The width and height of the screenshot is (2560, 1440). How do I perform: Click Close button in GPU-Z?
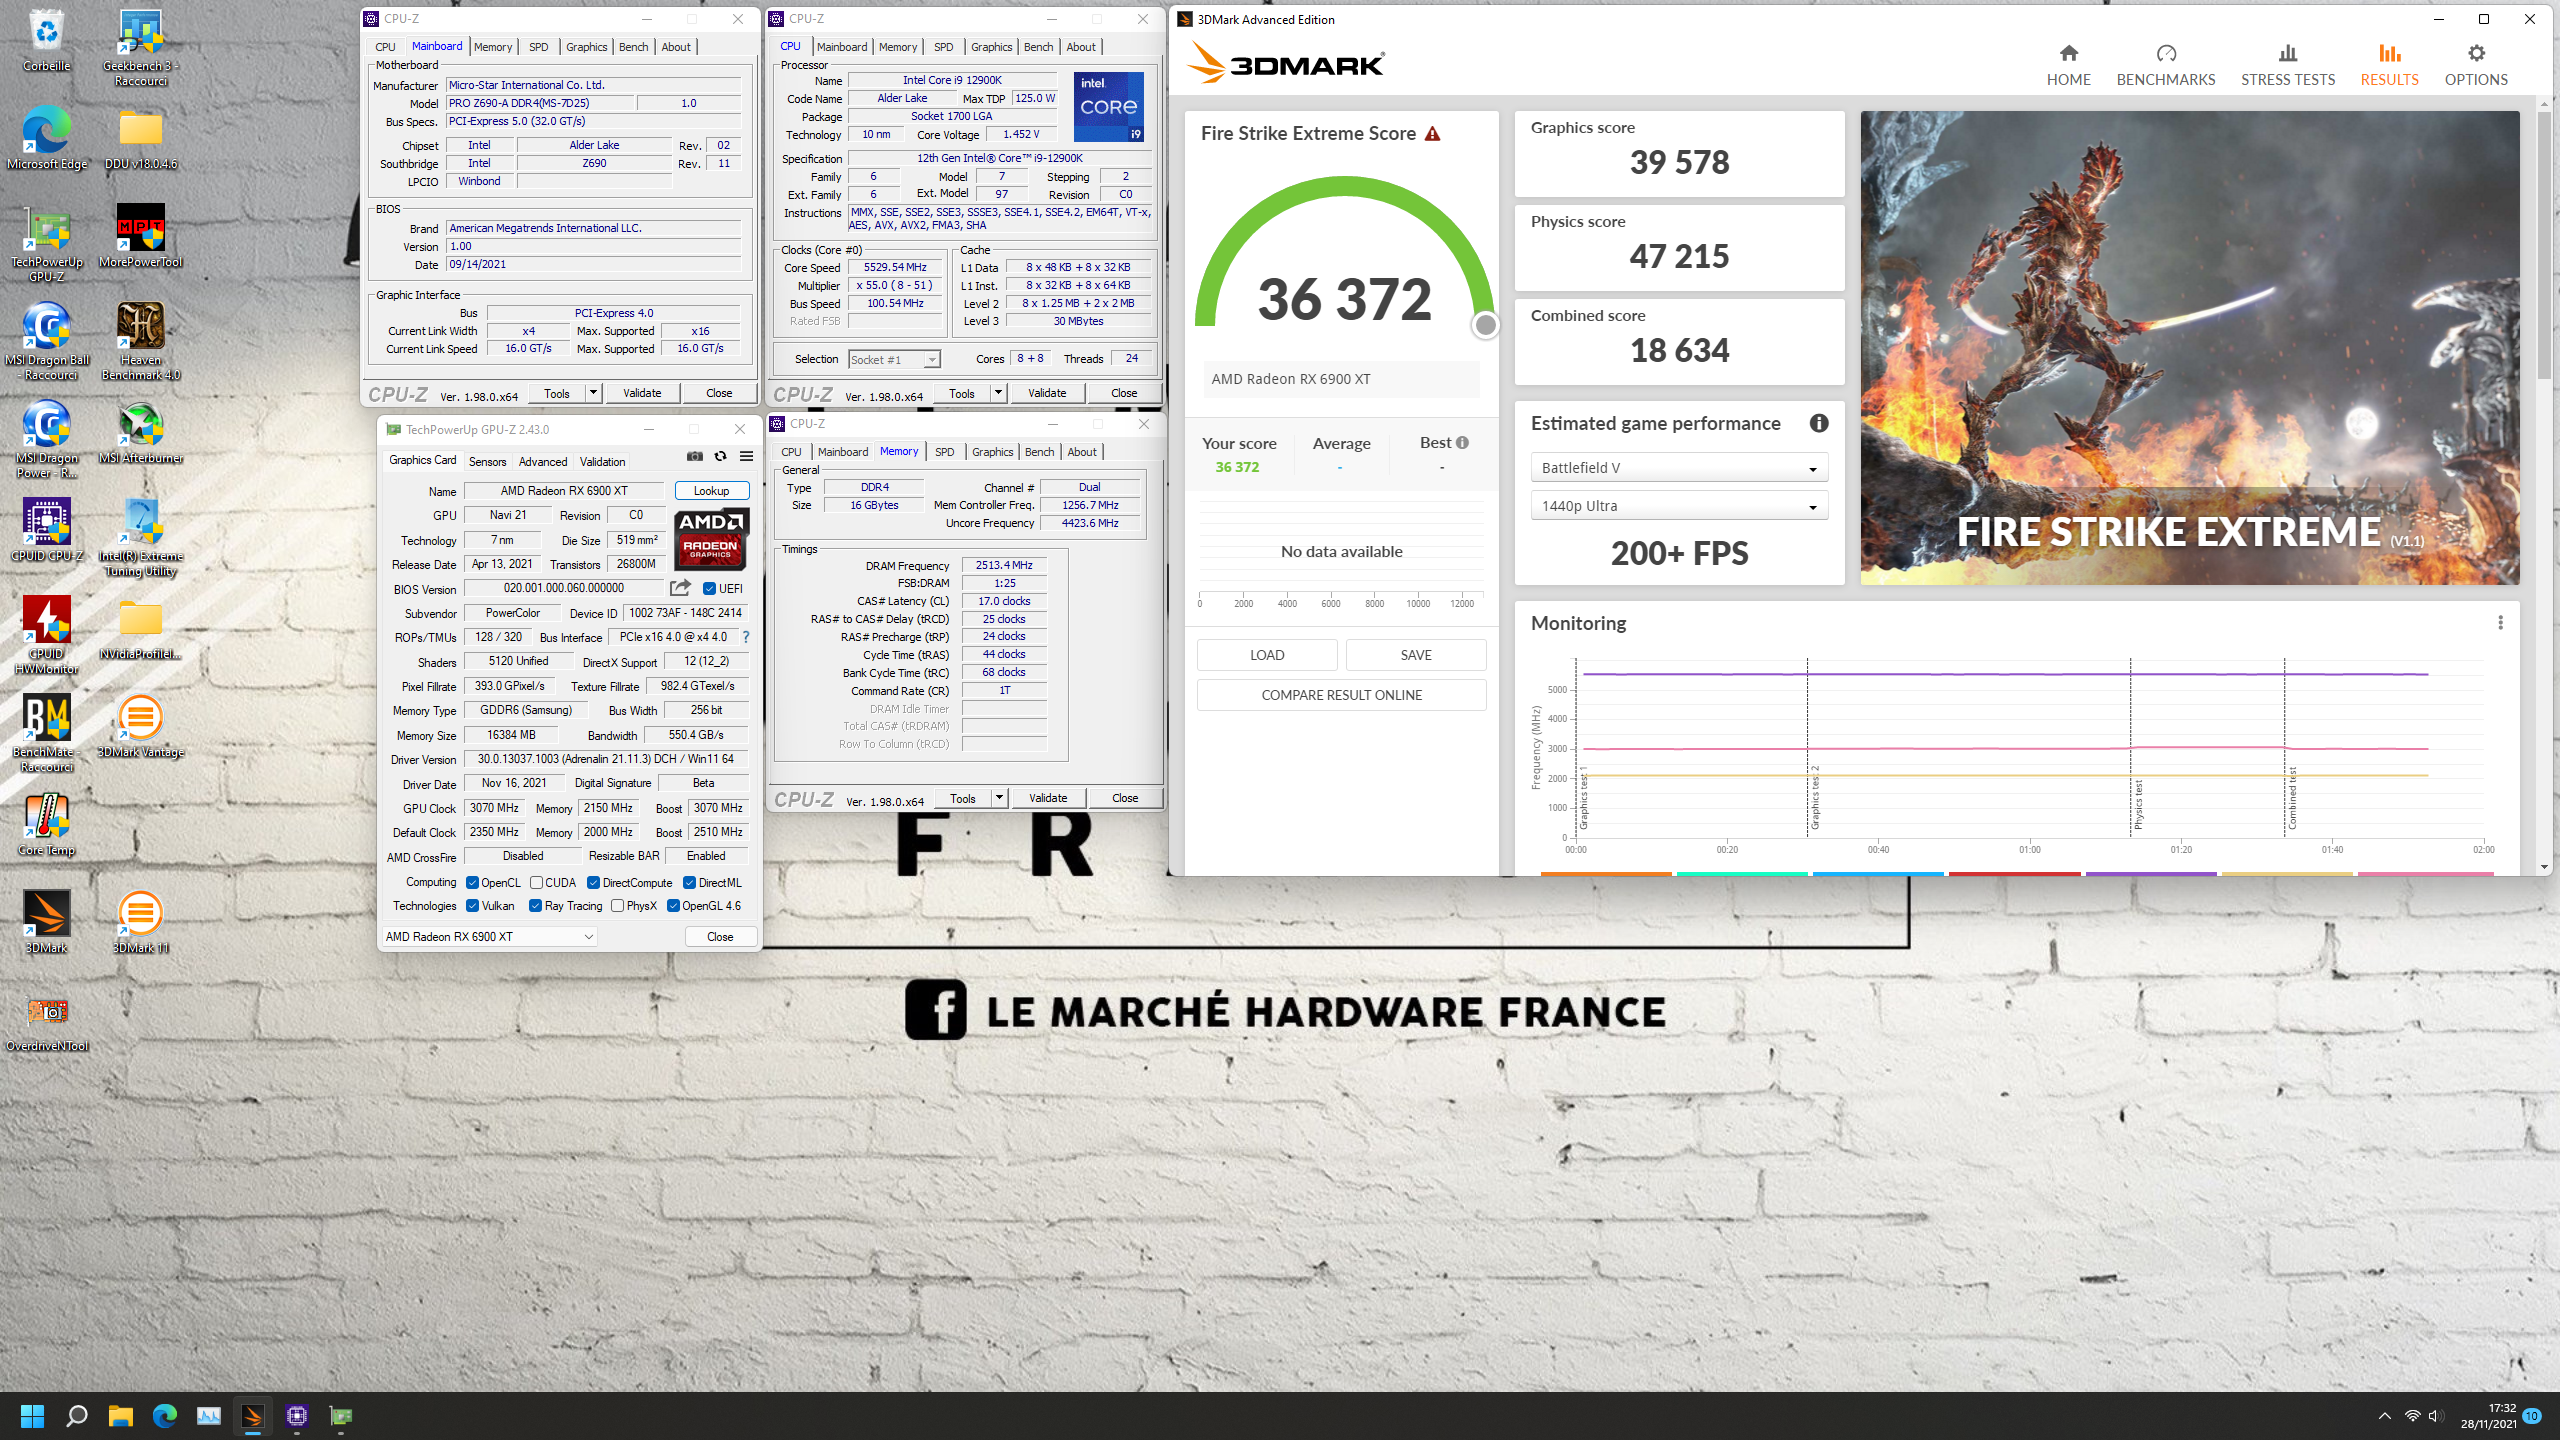tap(720, 937)
